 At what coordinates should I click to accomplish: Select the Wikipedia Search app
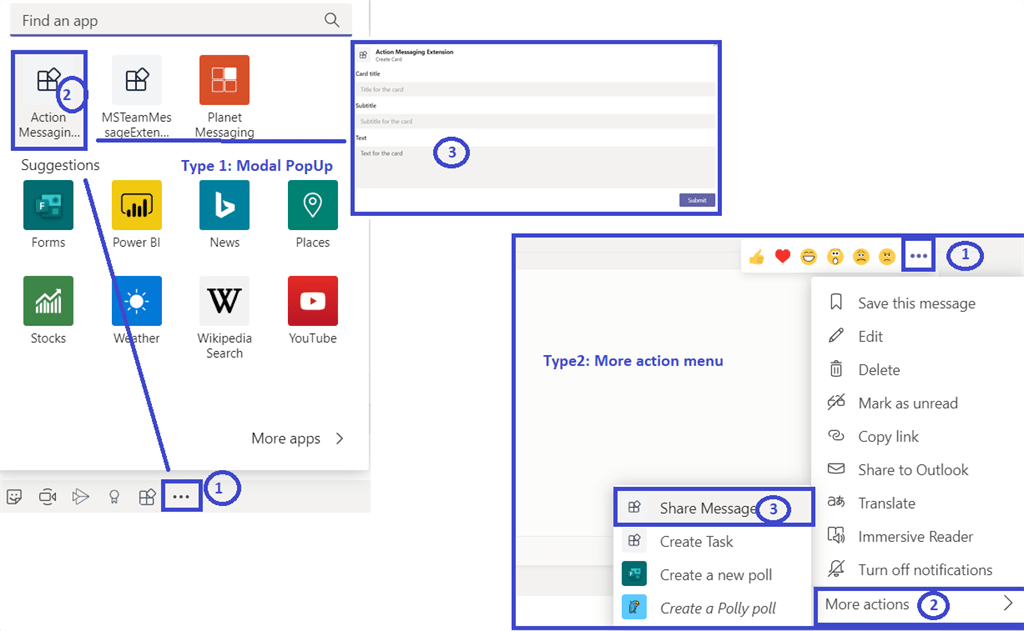[x=224, y=301]
